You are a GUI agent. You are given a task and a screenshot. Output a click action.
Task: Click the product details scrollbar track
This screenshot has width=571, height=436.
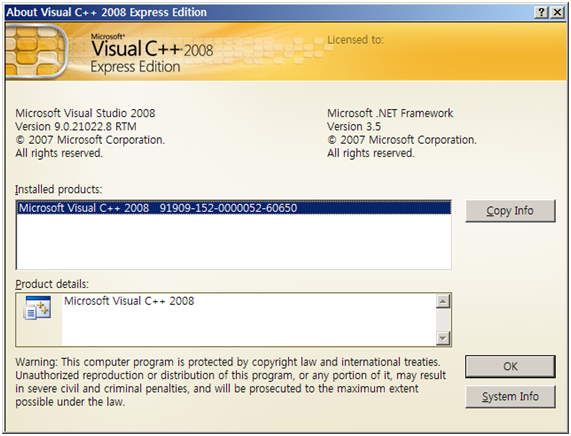click(x=443, y=319)
